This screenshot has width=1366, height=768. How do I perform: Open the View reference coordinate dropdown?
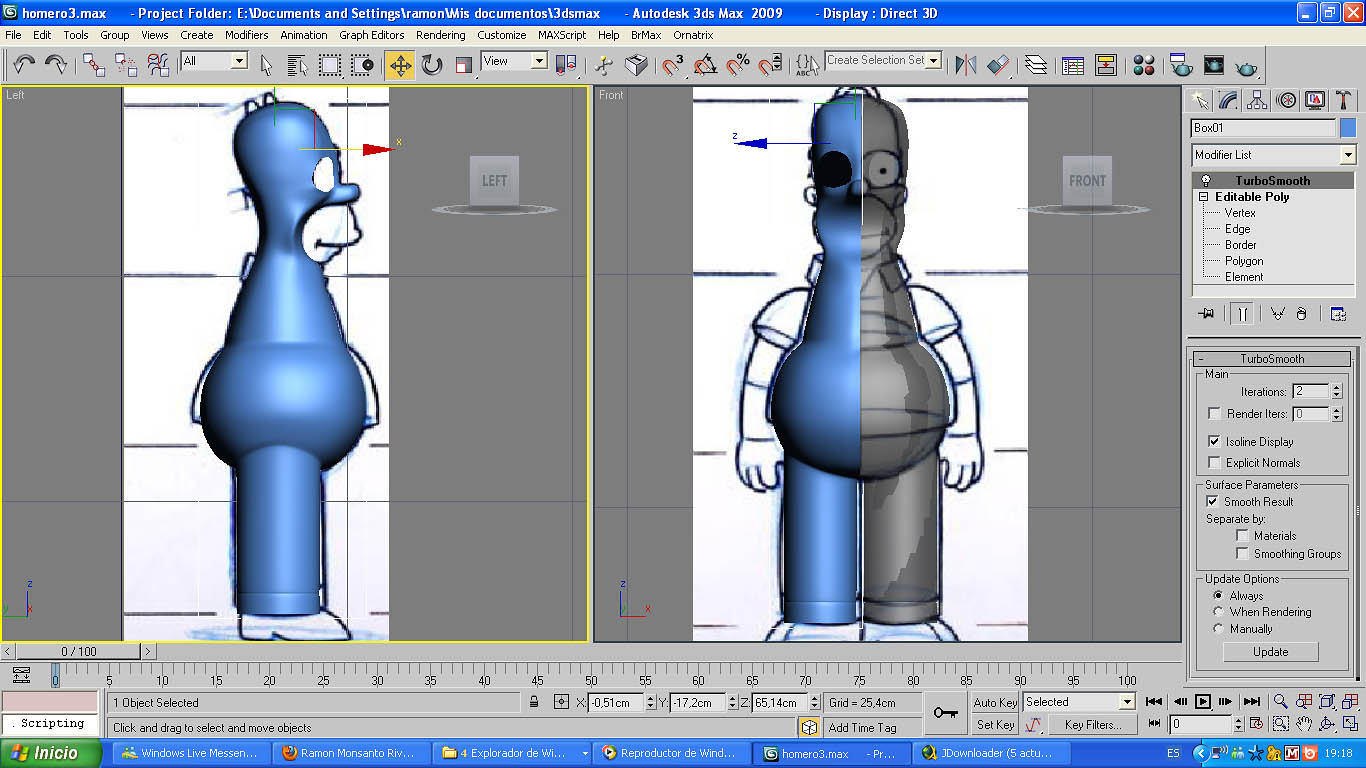539,61
